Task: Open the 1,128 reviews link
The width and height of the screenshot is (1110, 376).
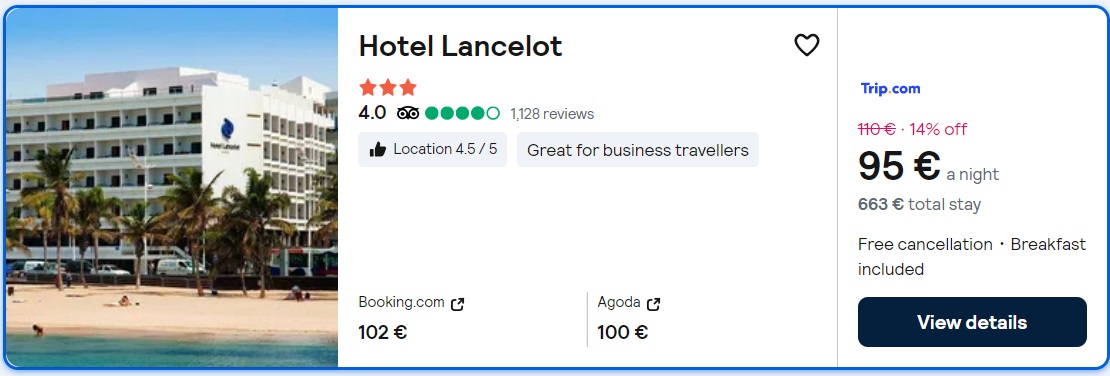Action: click(552, 114)
